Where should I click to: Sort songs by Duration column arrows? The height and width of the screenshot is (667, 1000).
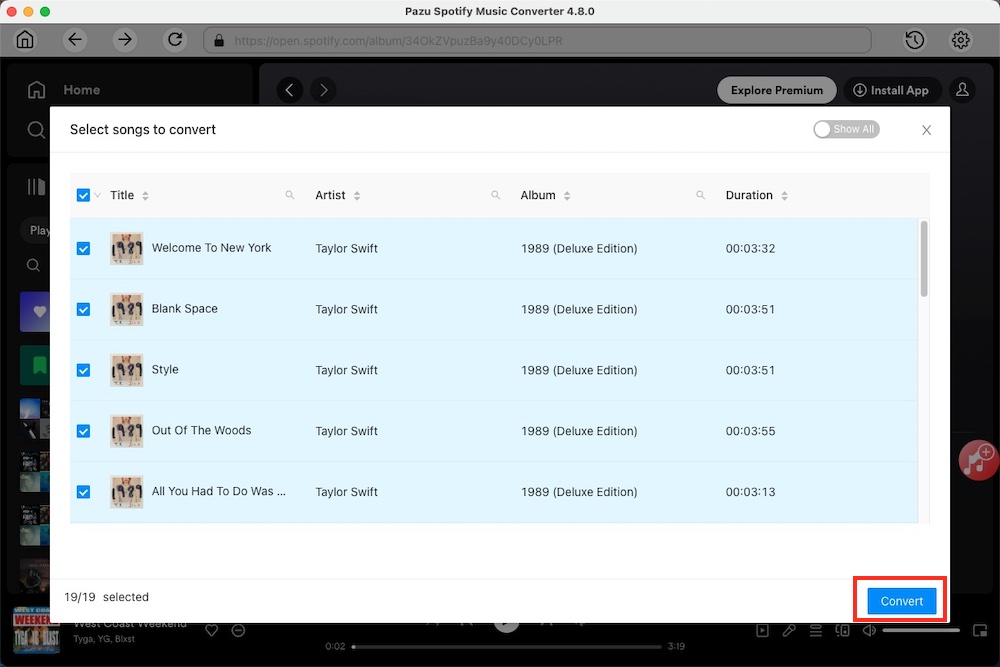click(784, 196)
